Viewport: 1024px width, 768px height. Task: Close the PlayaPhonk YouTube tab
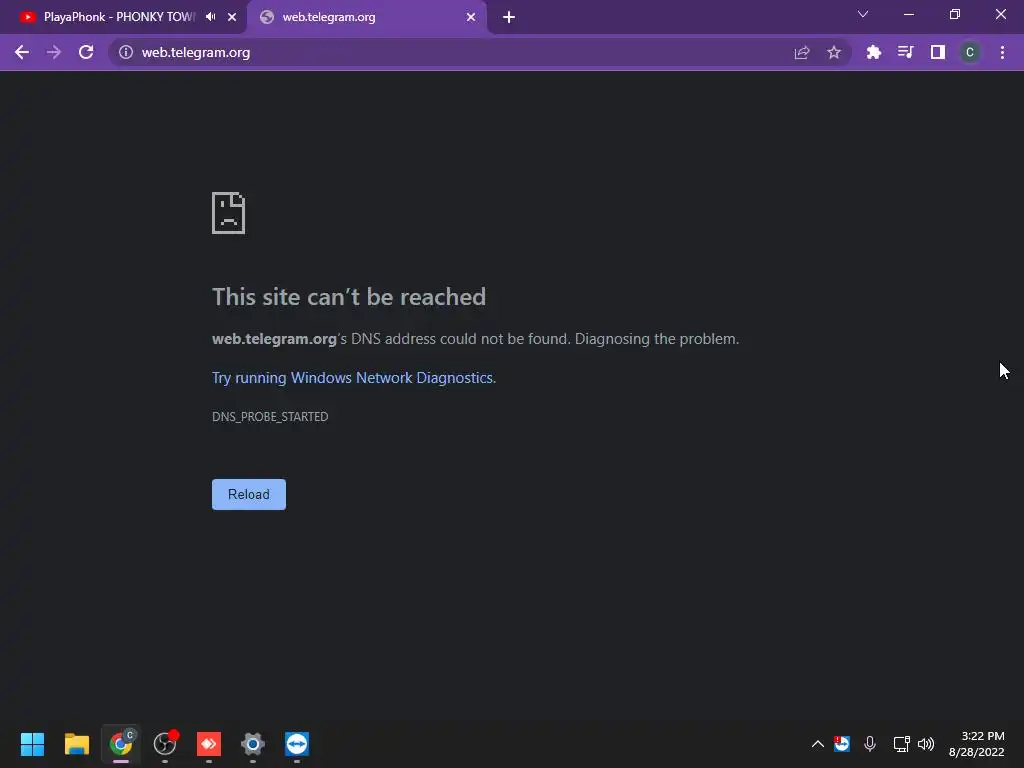[x=232, y=17]
